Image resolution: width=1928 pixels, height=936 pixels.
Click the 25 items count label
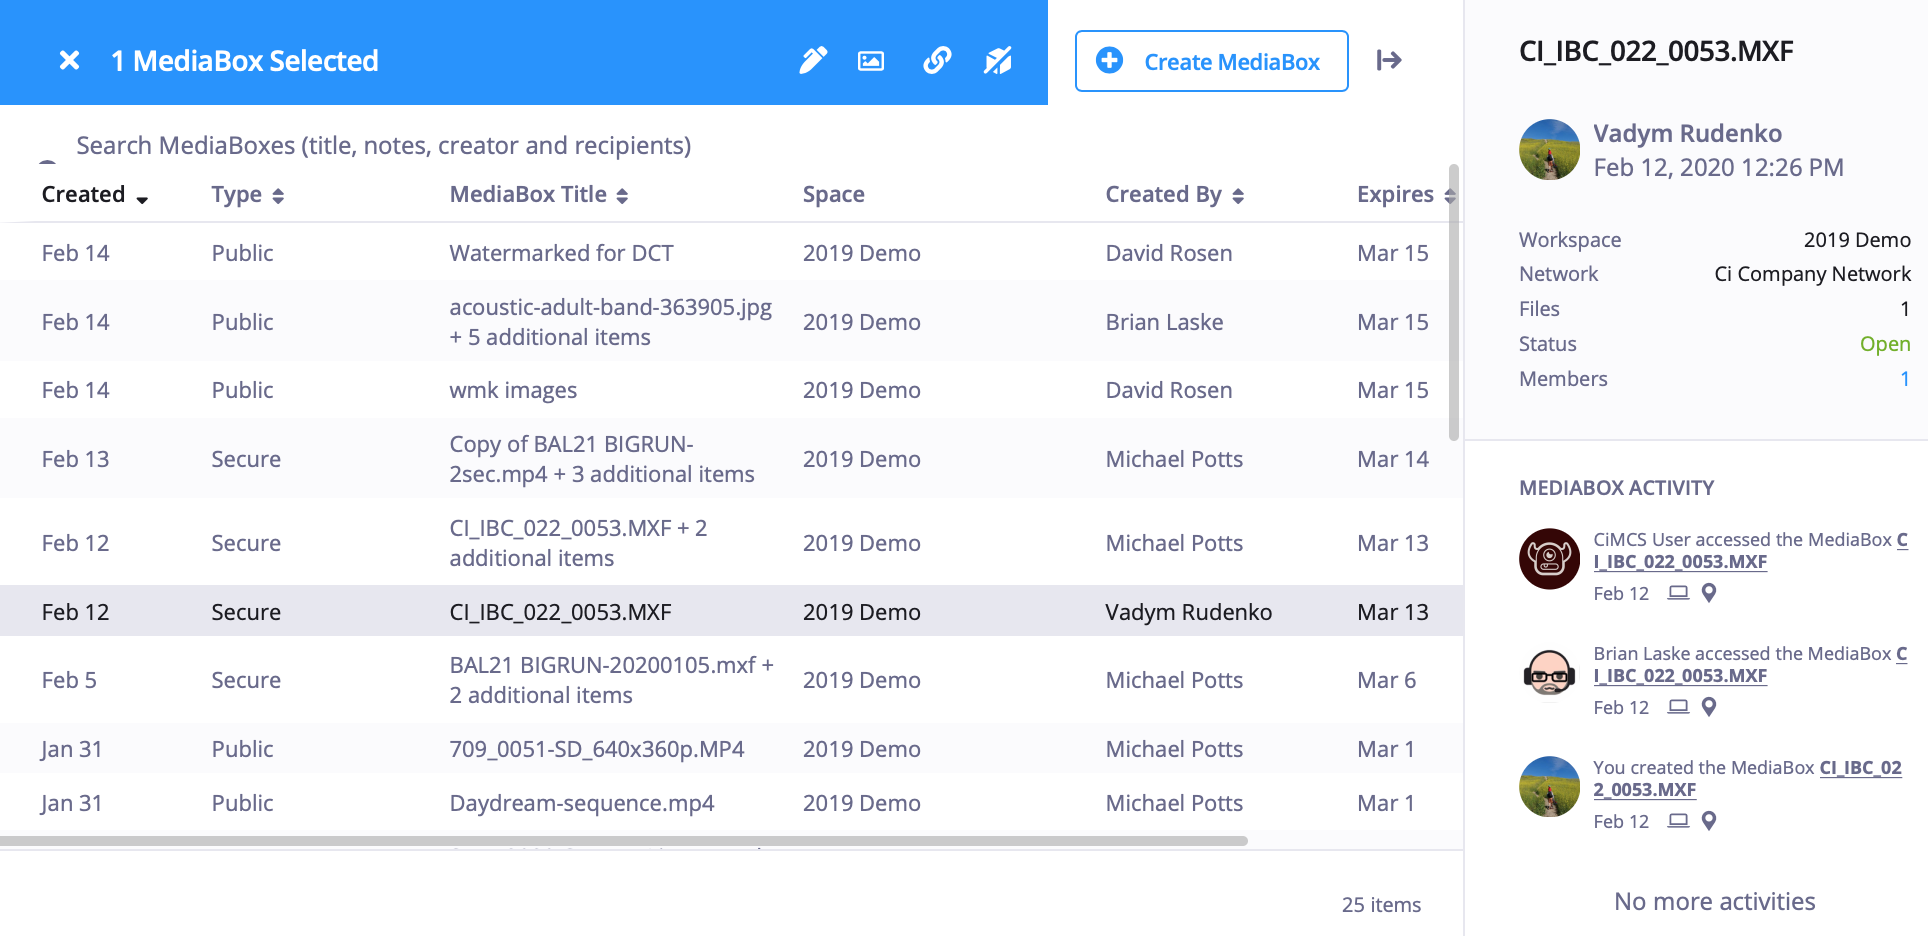[x=1381, y=905]
